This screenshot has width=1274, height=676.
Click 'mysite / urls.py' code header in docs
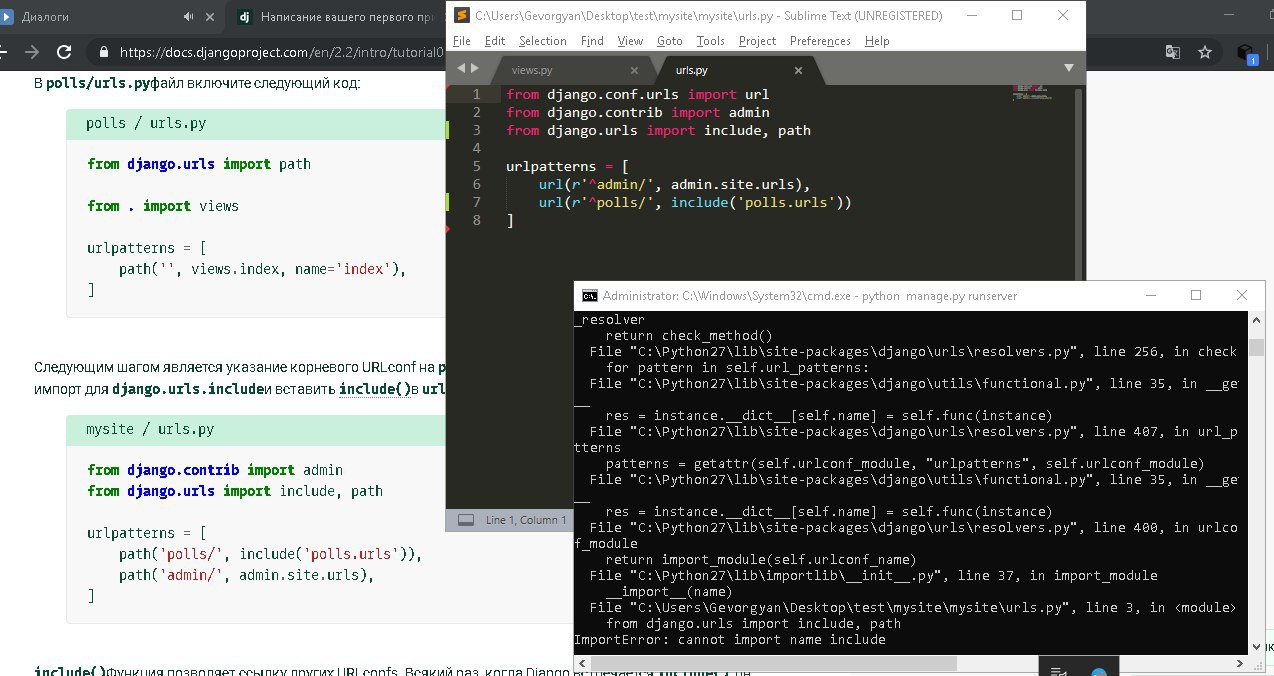(x=150, y=429)
